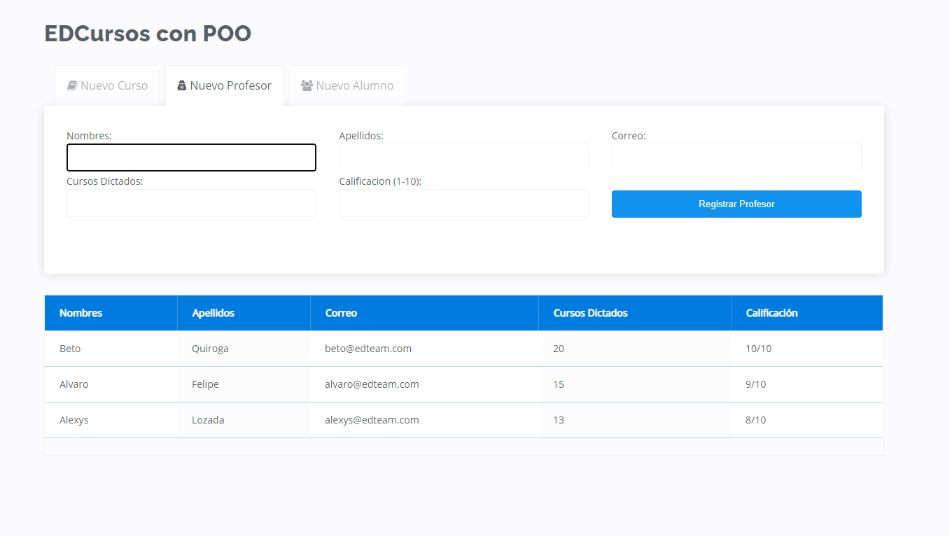
Task: Click Alvaro's name in the table
Action: (x=74, y=384)
